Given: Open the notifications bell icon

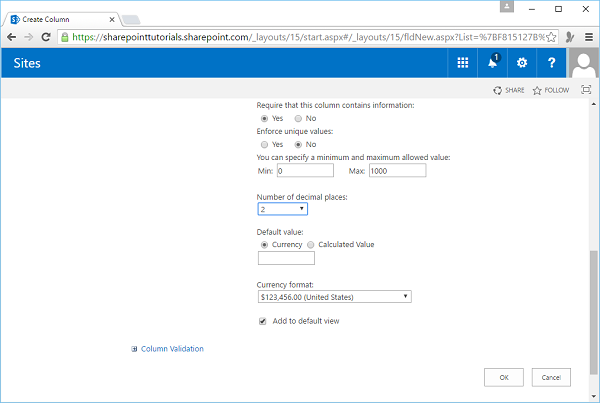Looking at the screenshot, I should (x=493, y=63).
